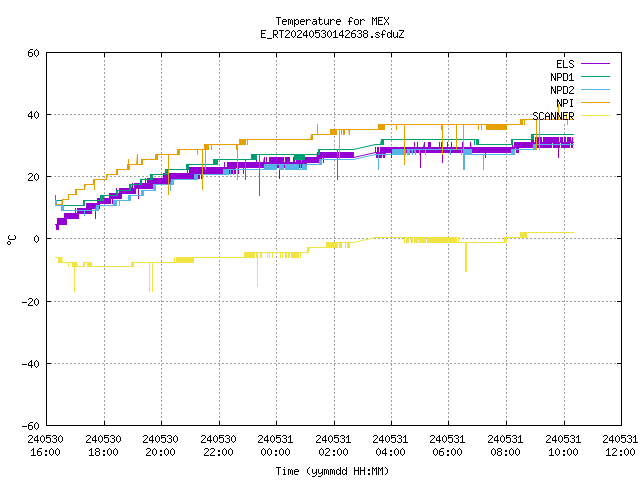Select the ELS legend label

click(x=565, y=64)
